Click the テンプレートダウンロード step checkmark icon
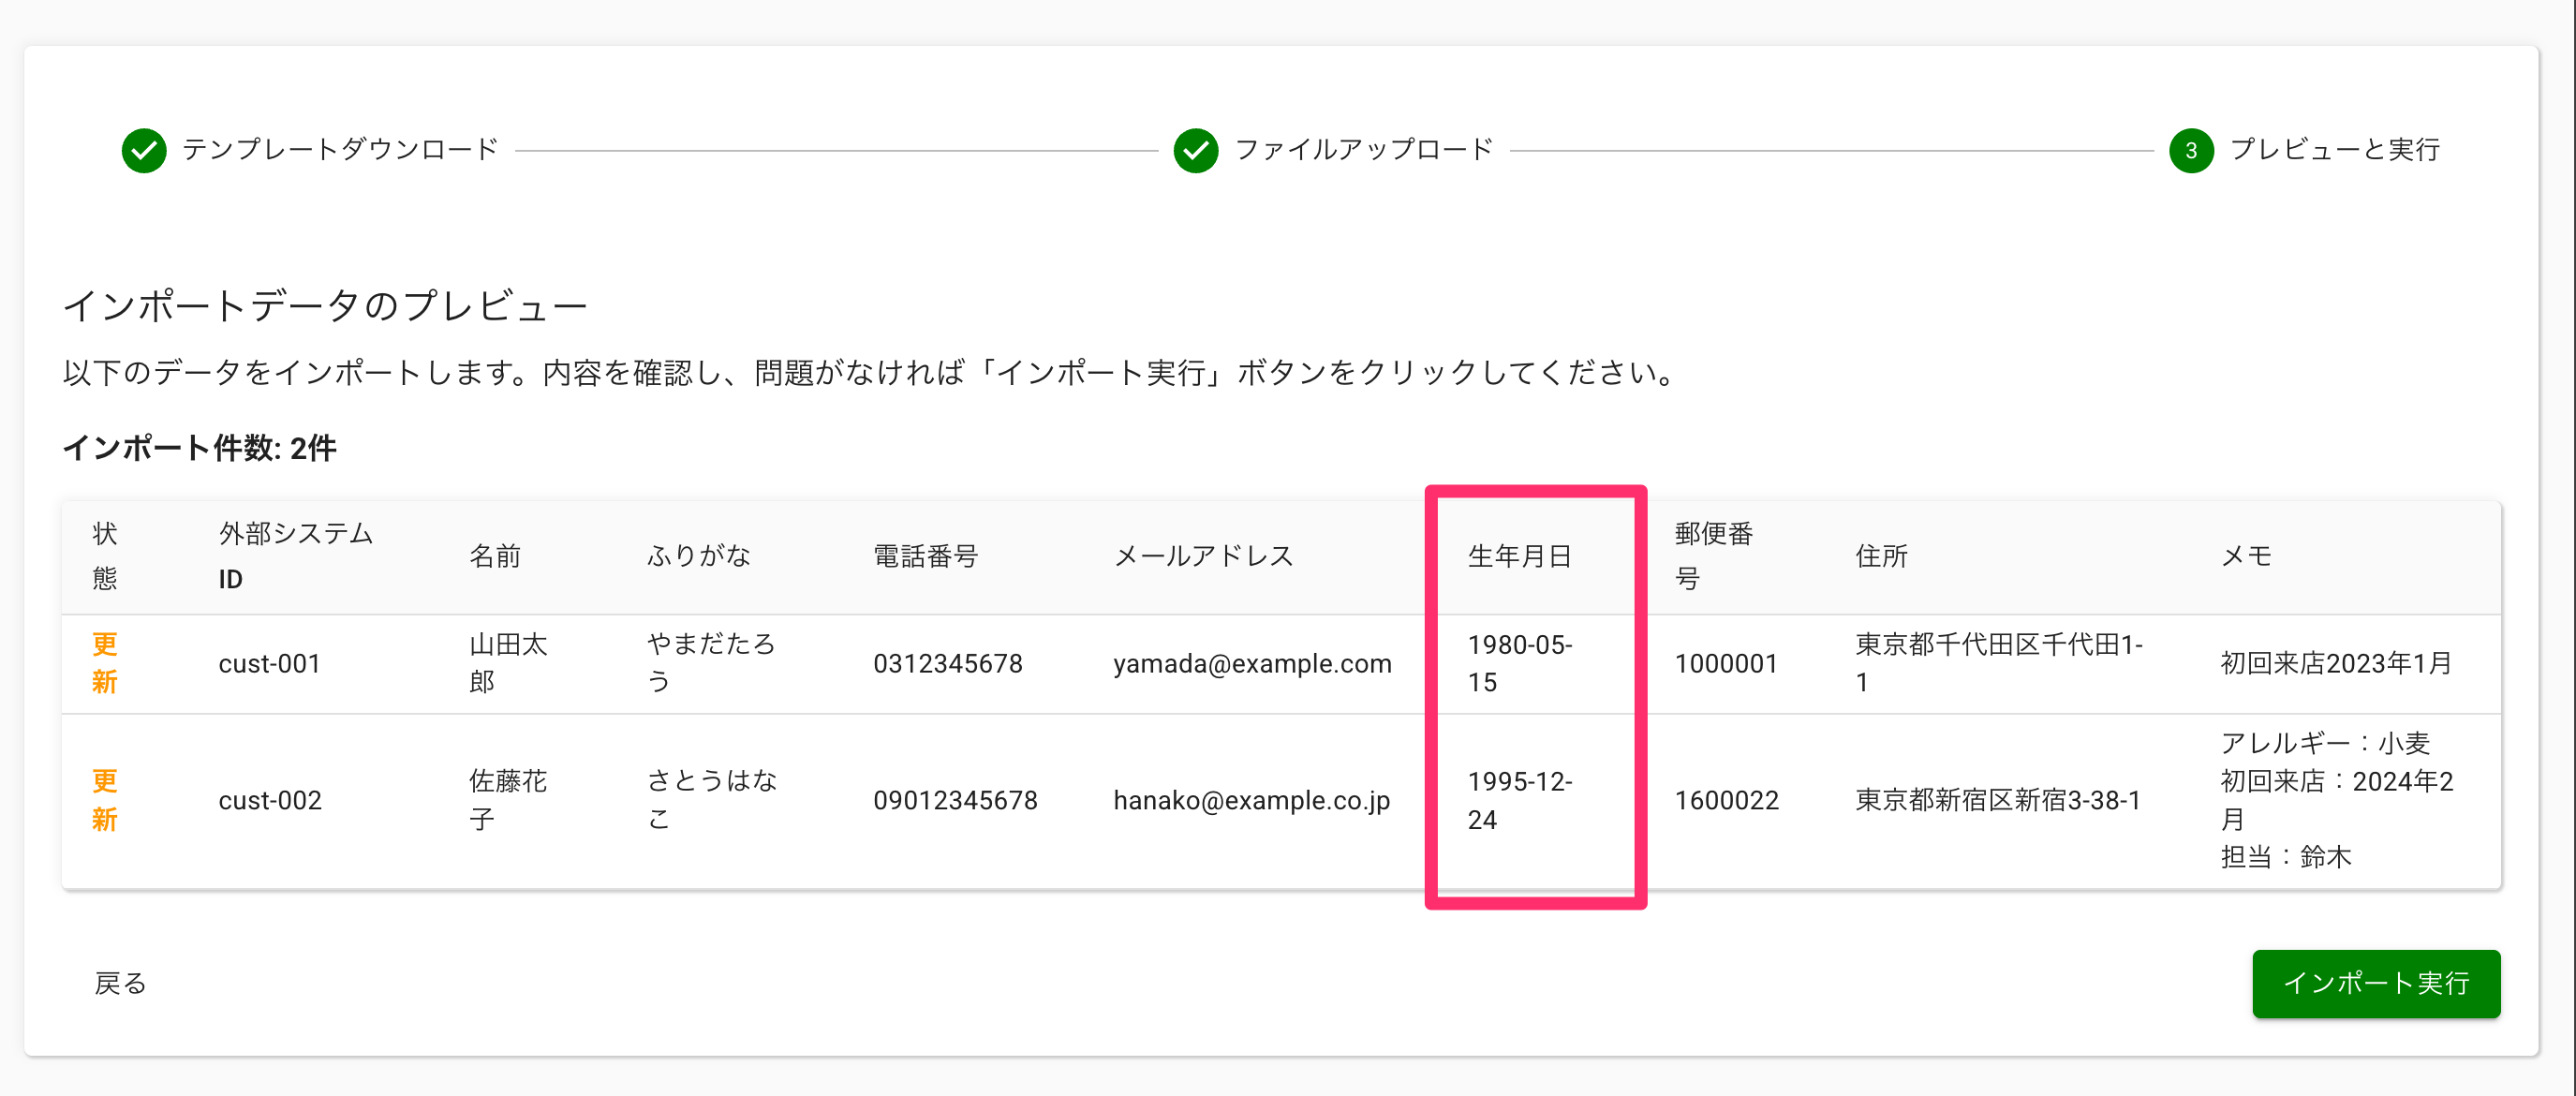 click(144, 150)
